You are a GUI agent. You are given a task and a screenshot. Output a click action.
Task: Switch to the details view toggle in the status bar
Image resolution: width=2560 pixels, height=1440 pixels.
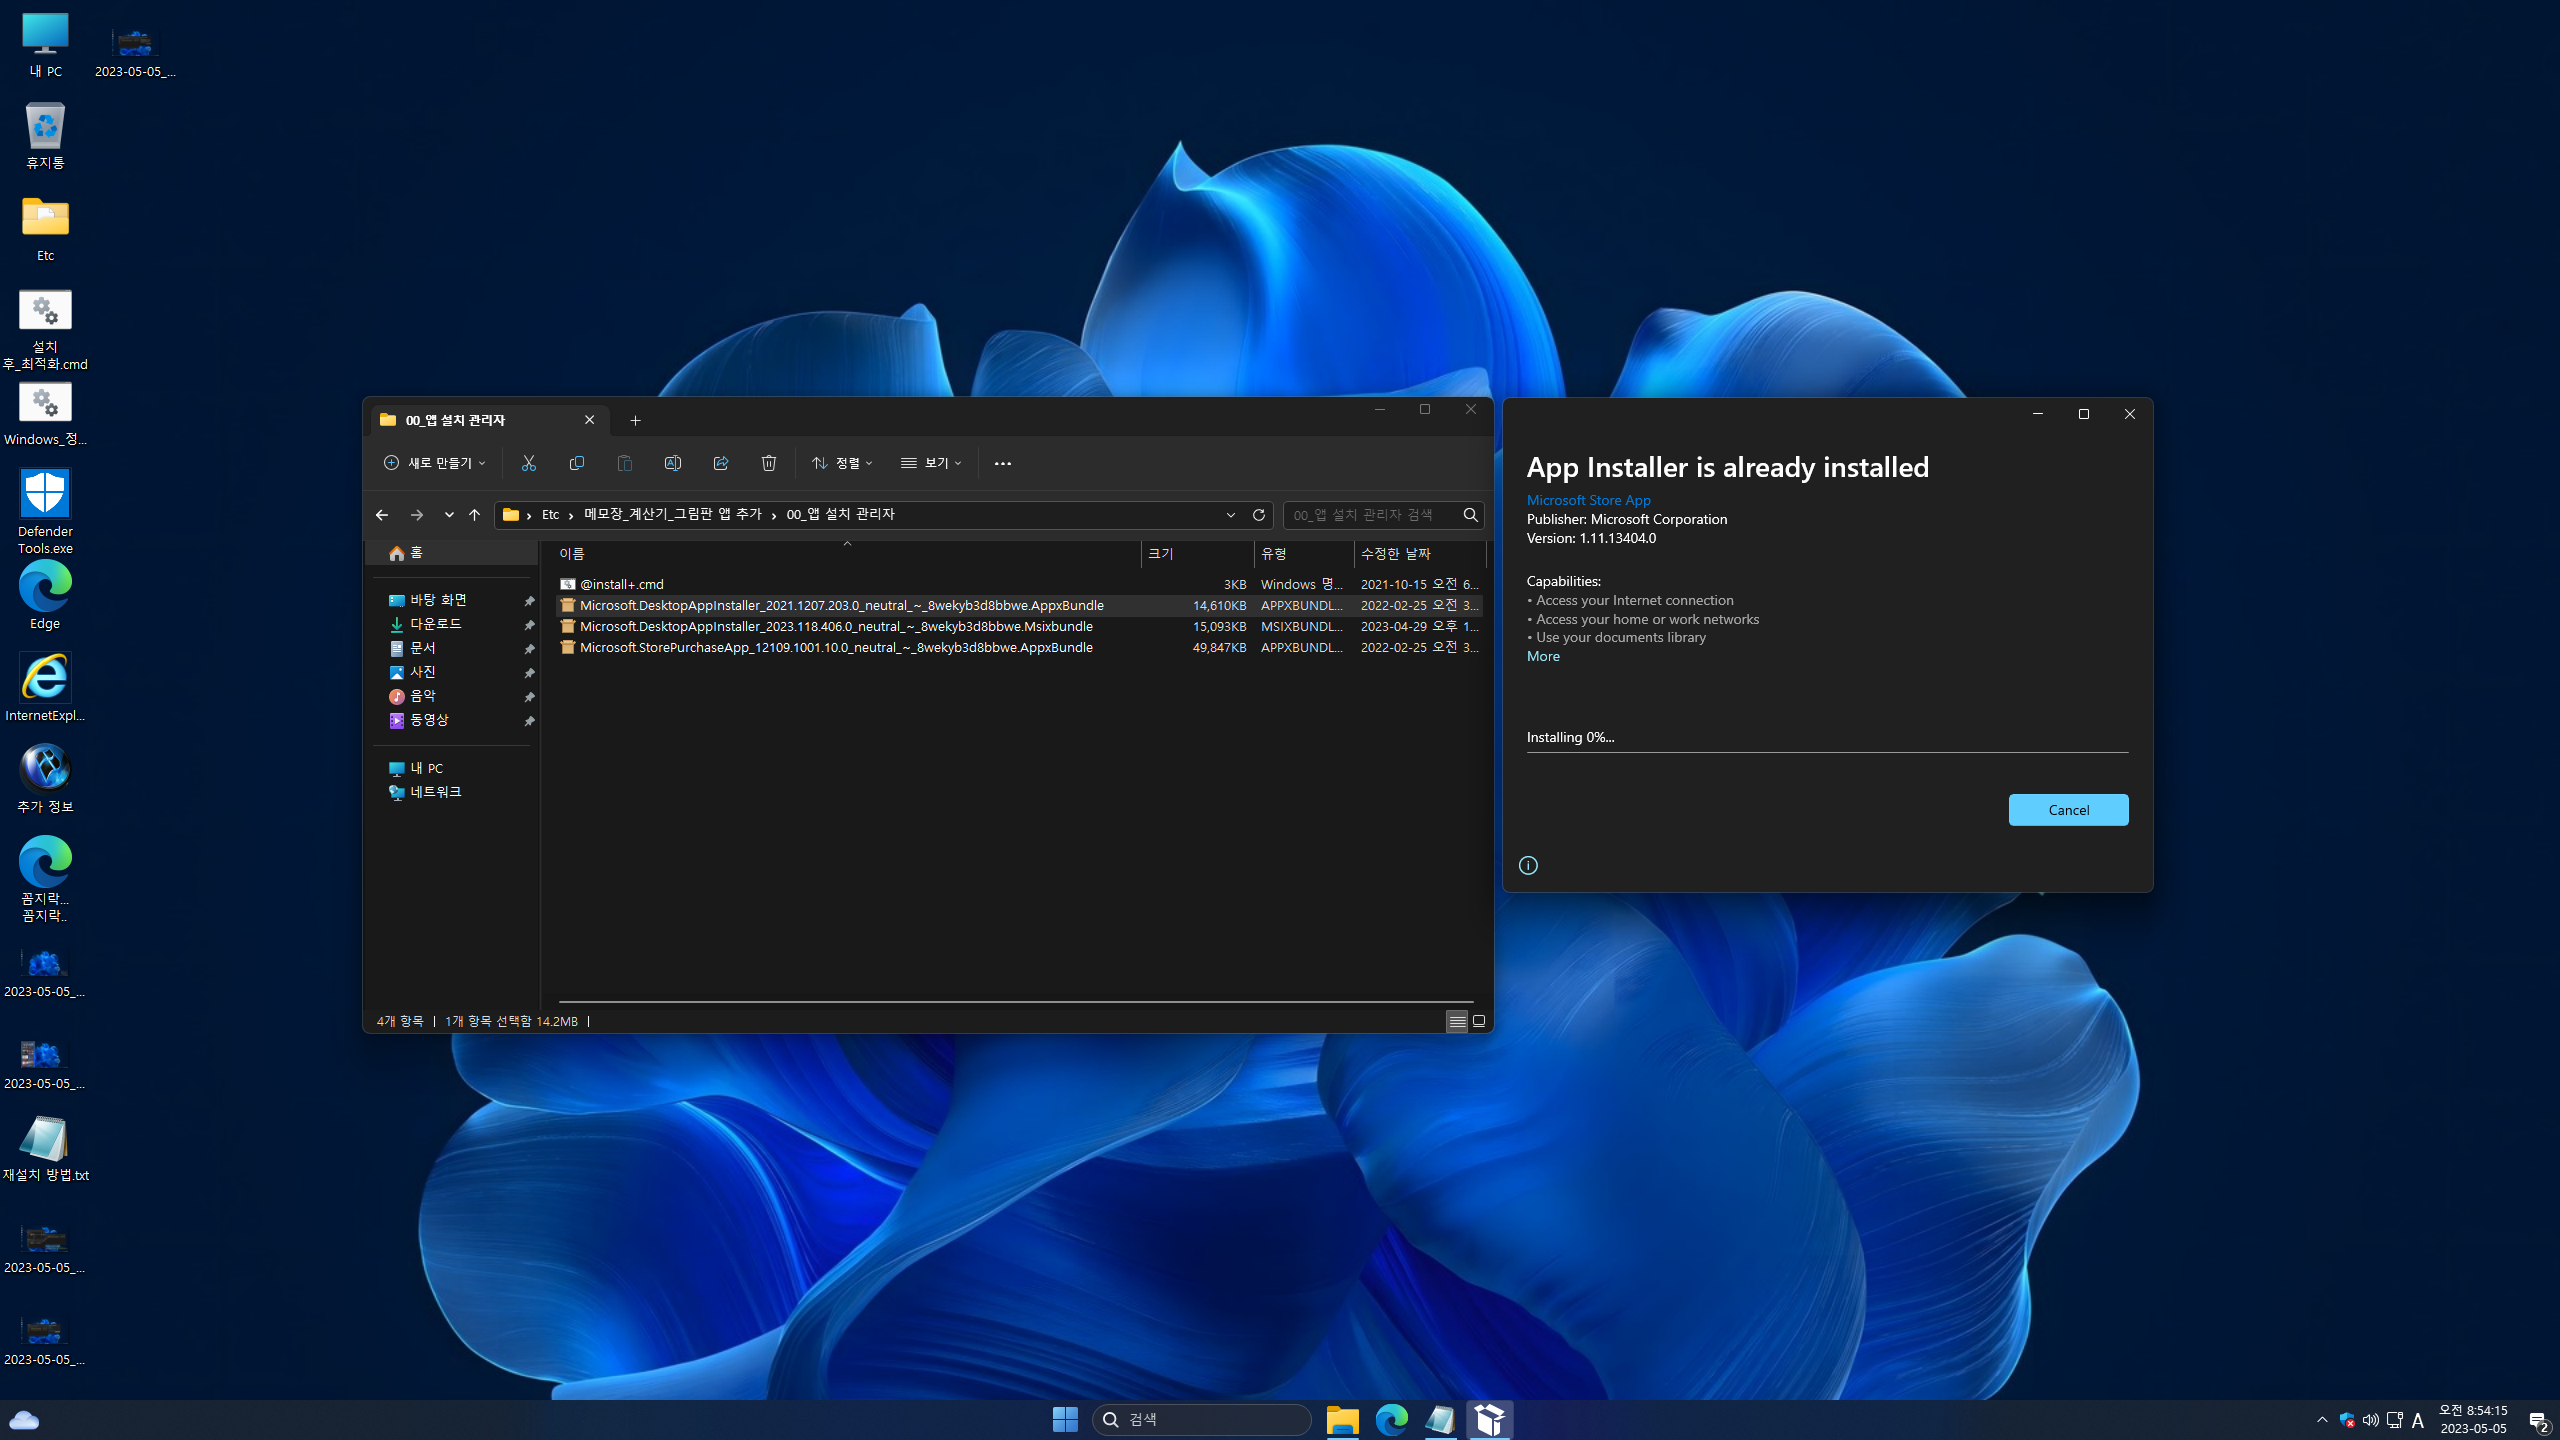1457,1021
